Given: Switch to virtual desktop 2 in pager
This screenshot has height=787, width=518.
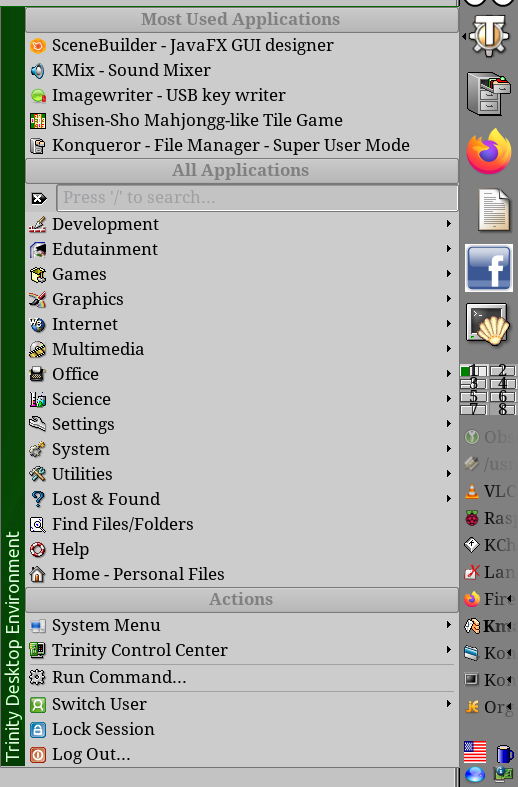Looking at the screenshot, I should point(503,371).
